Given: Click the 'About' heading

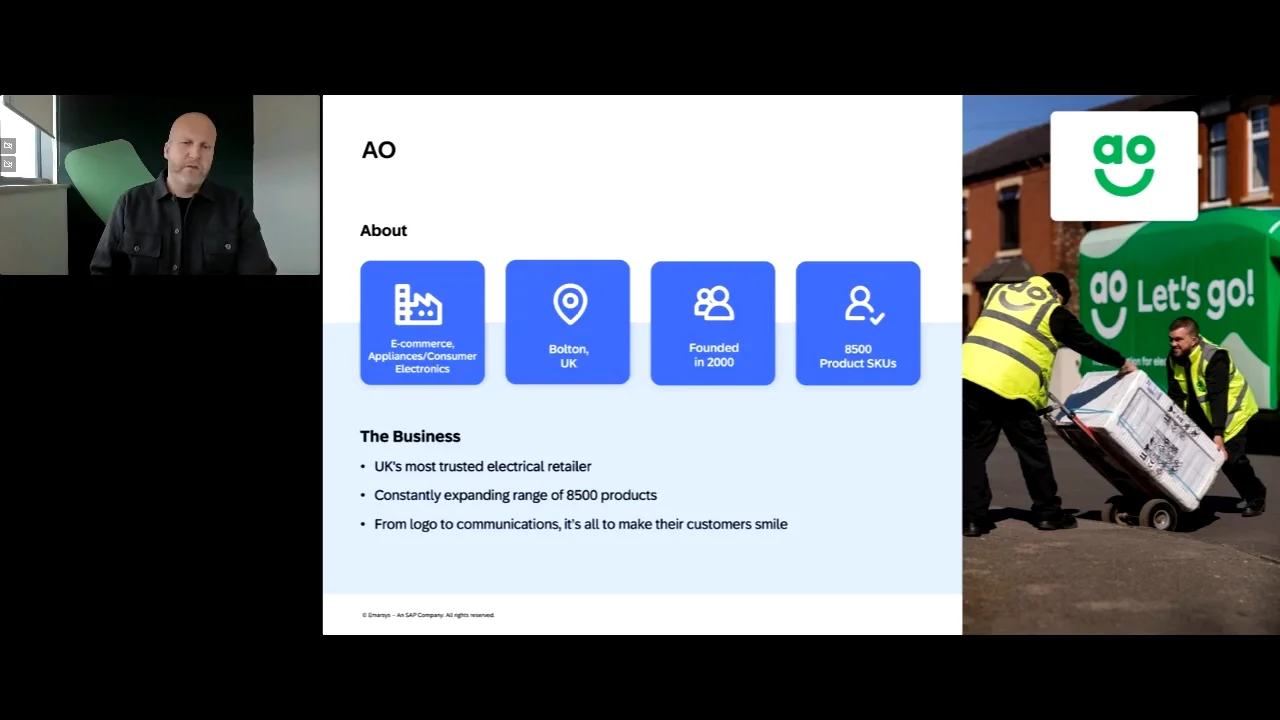Looking at the screenshot, I should [383, 231].
